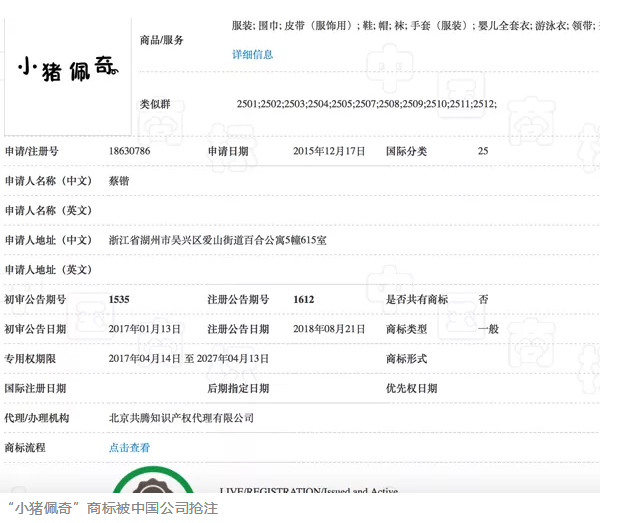Click the preliminary announcement date 2017年01月13日
Viewport: 624px width, 523px height.
click(x=145, y=329)
